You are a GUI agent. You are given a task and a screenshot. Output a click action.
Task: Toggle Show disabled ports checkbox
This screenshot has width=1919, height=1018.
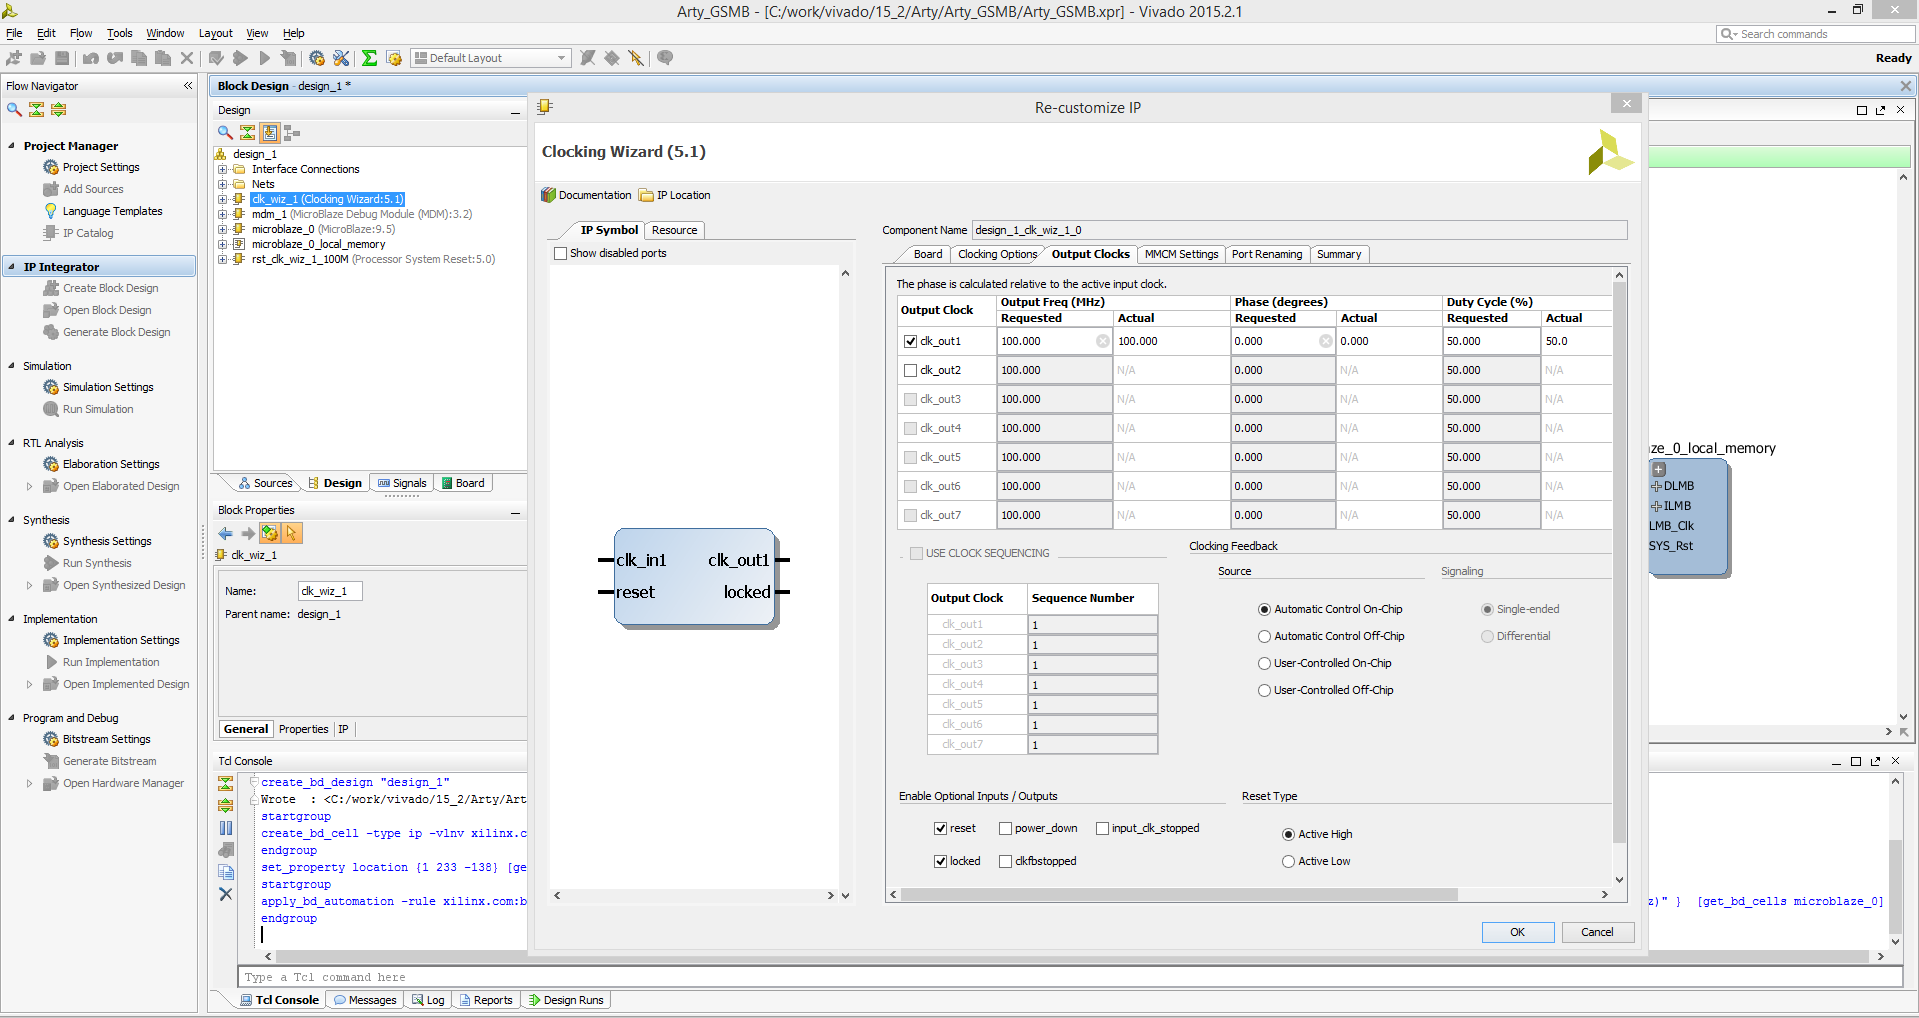(560, 254)
